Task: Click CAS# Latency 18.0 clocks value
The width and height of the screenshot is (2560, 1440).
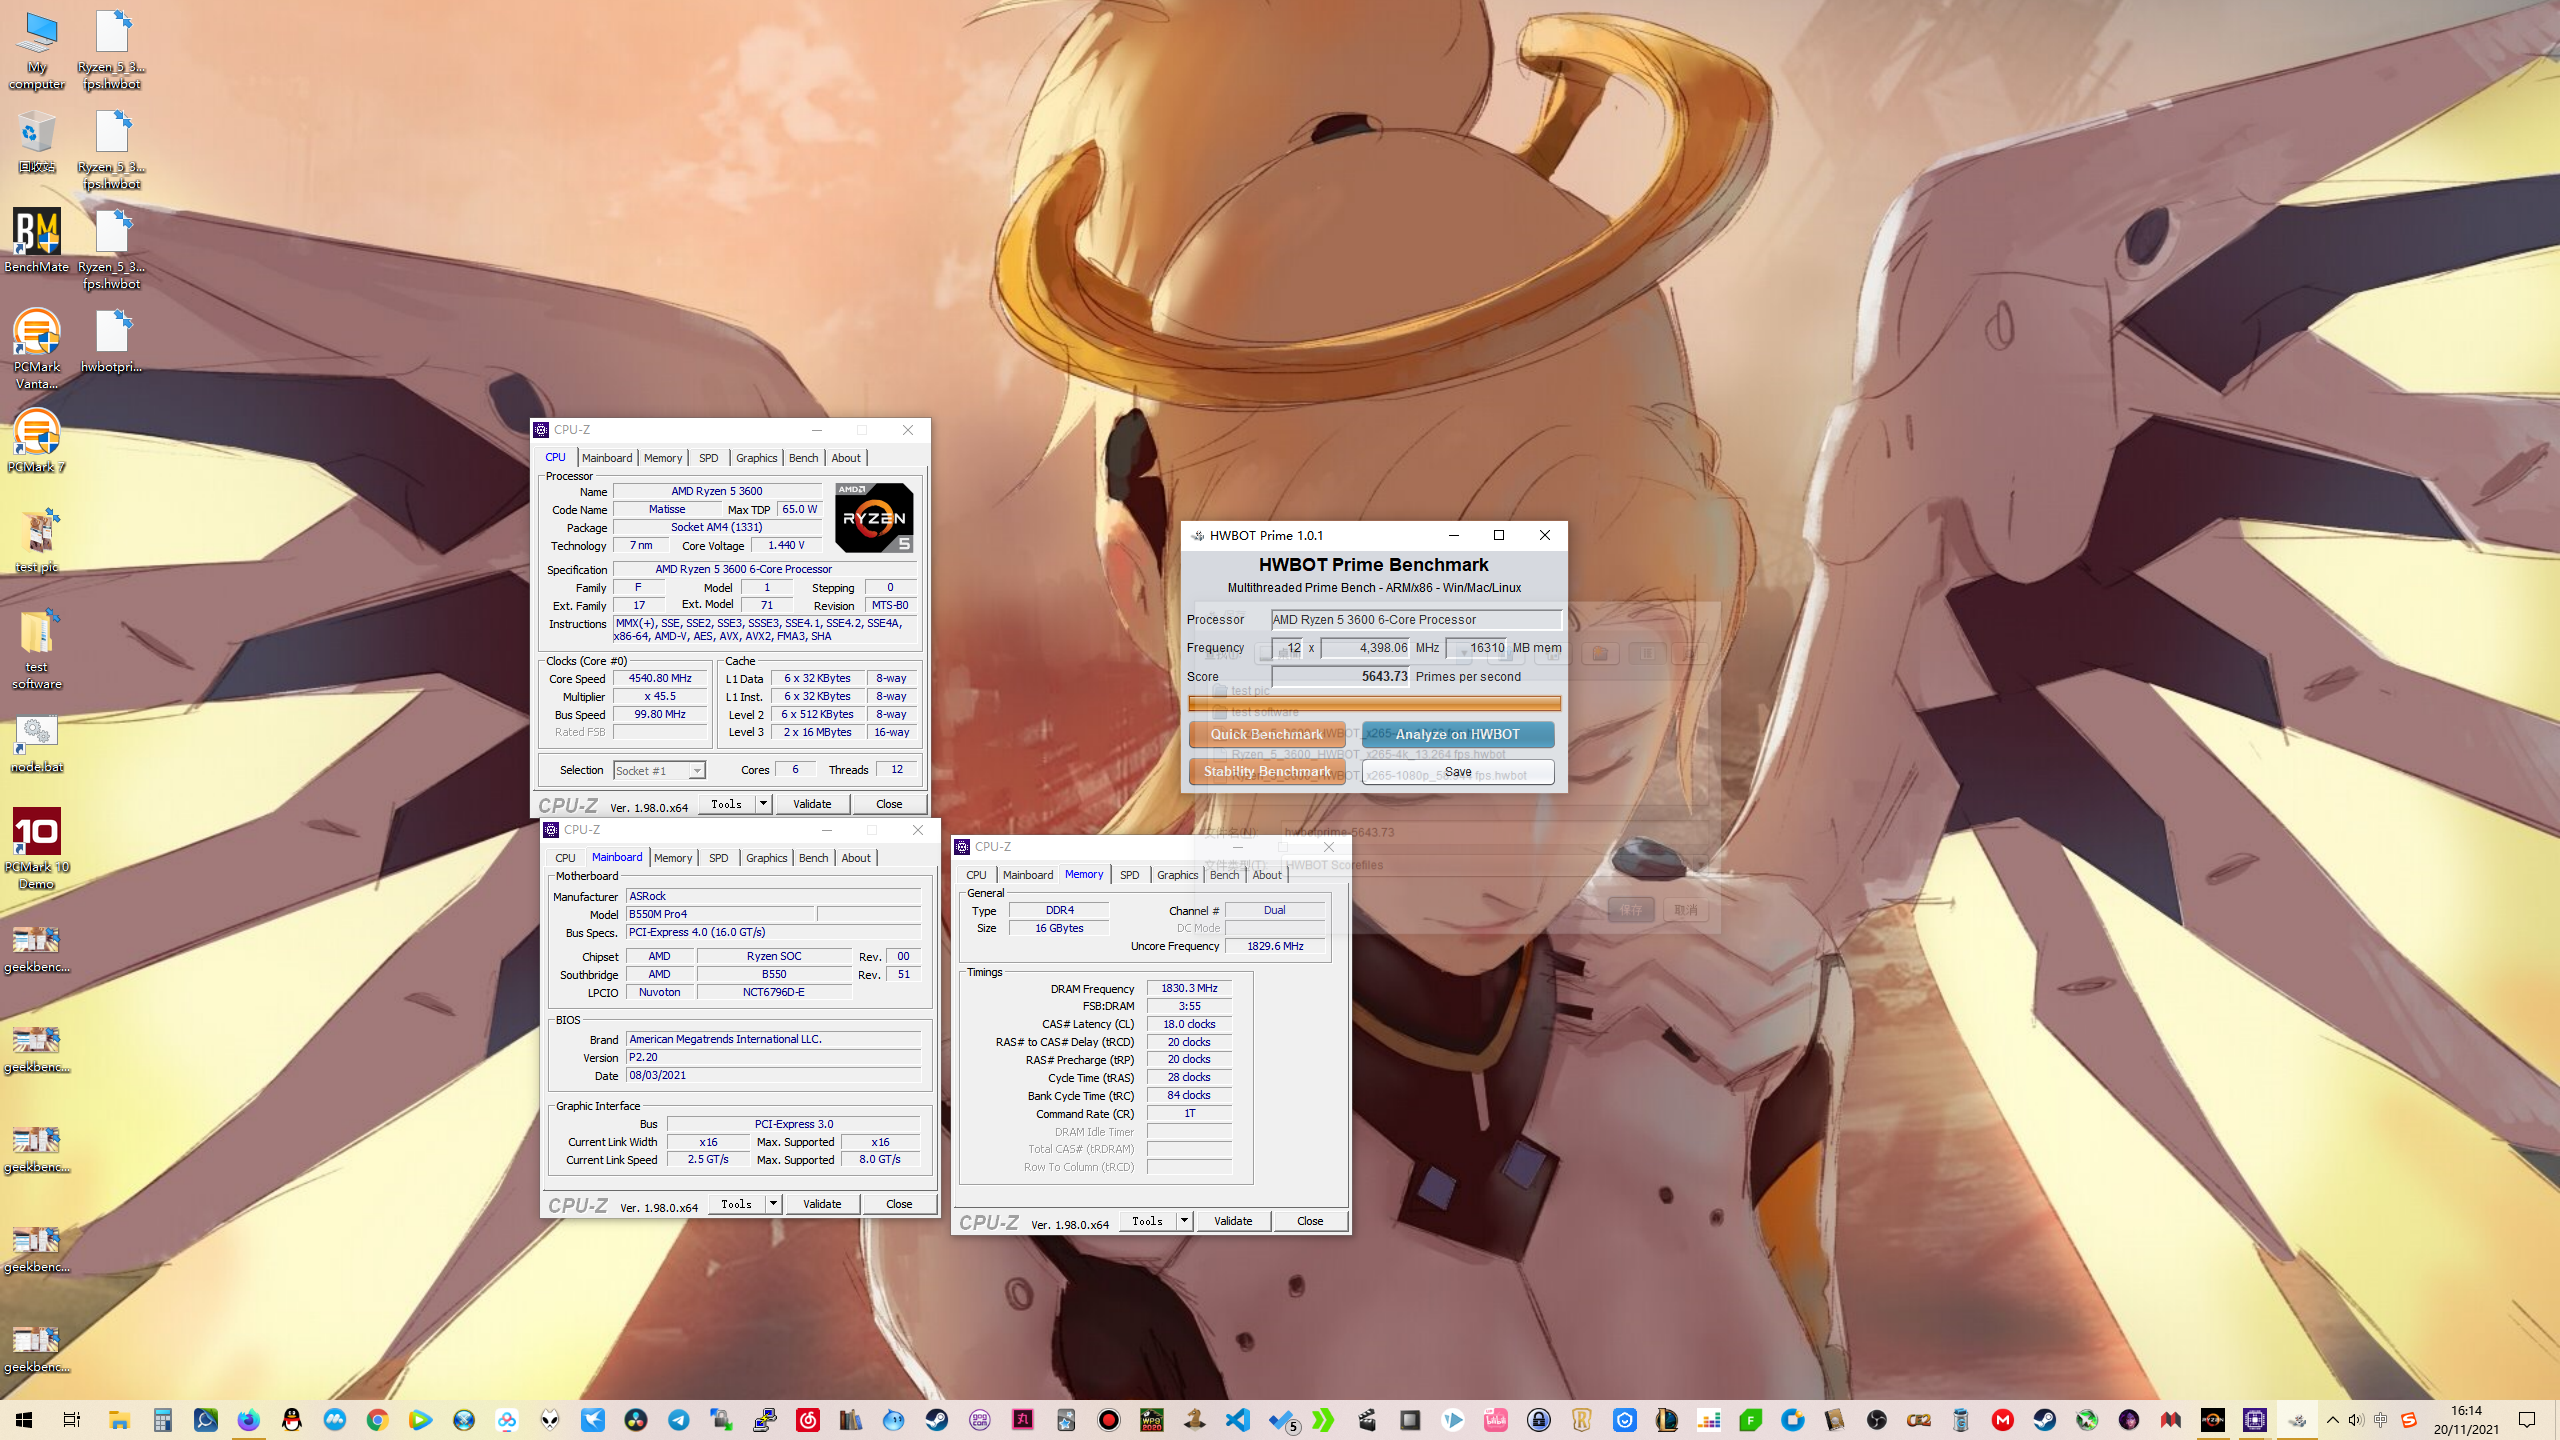Action: tap(1189, 1024)
